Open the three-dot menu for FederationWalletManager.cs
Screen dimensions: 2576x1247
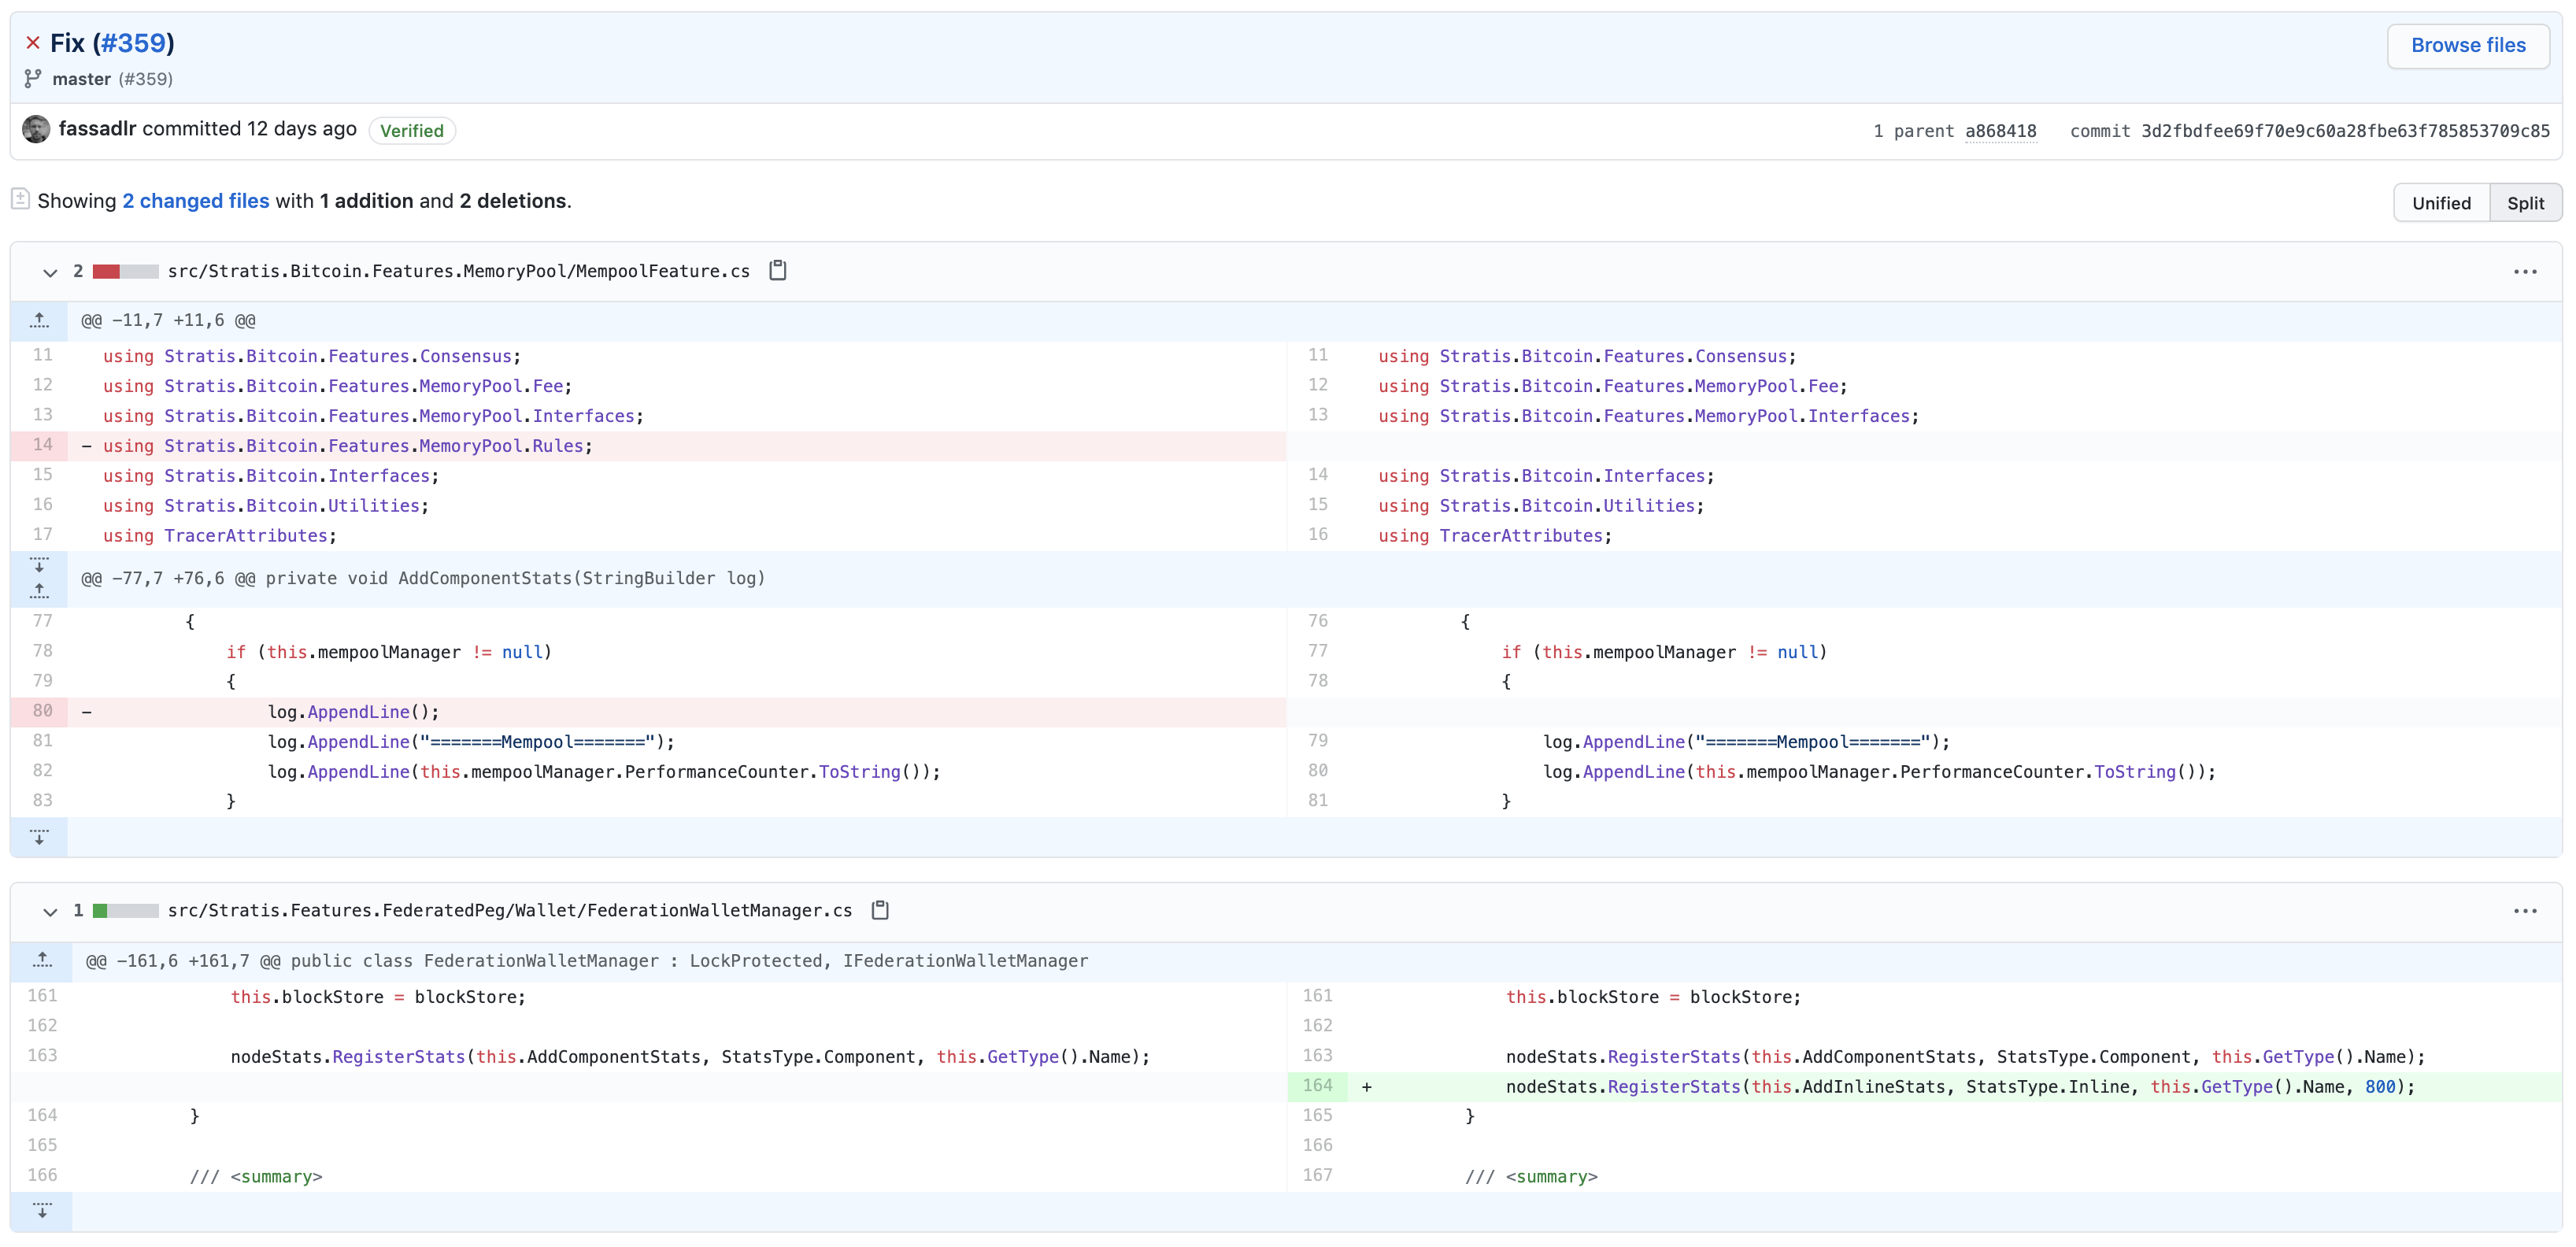[x=2524, y=911]
